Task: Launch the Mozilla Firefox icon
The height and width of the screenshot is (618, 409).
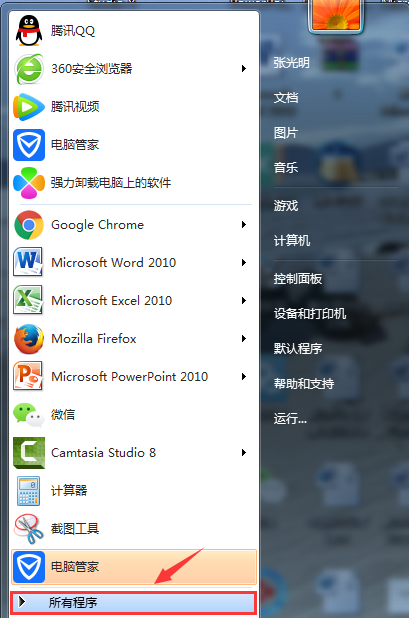Action: tap(29, 339)
